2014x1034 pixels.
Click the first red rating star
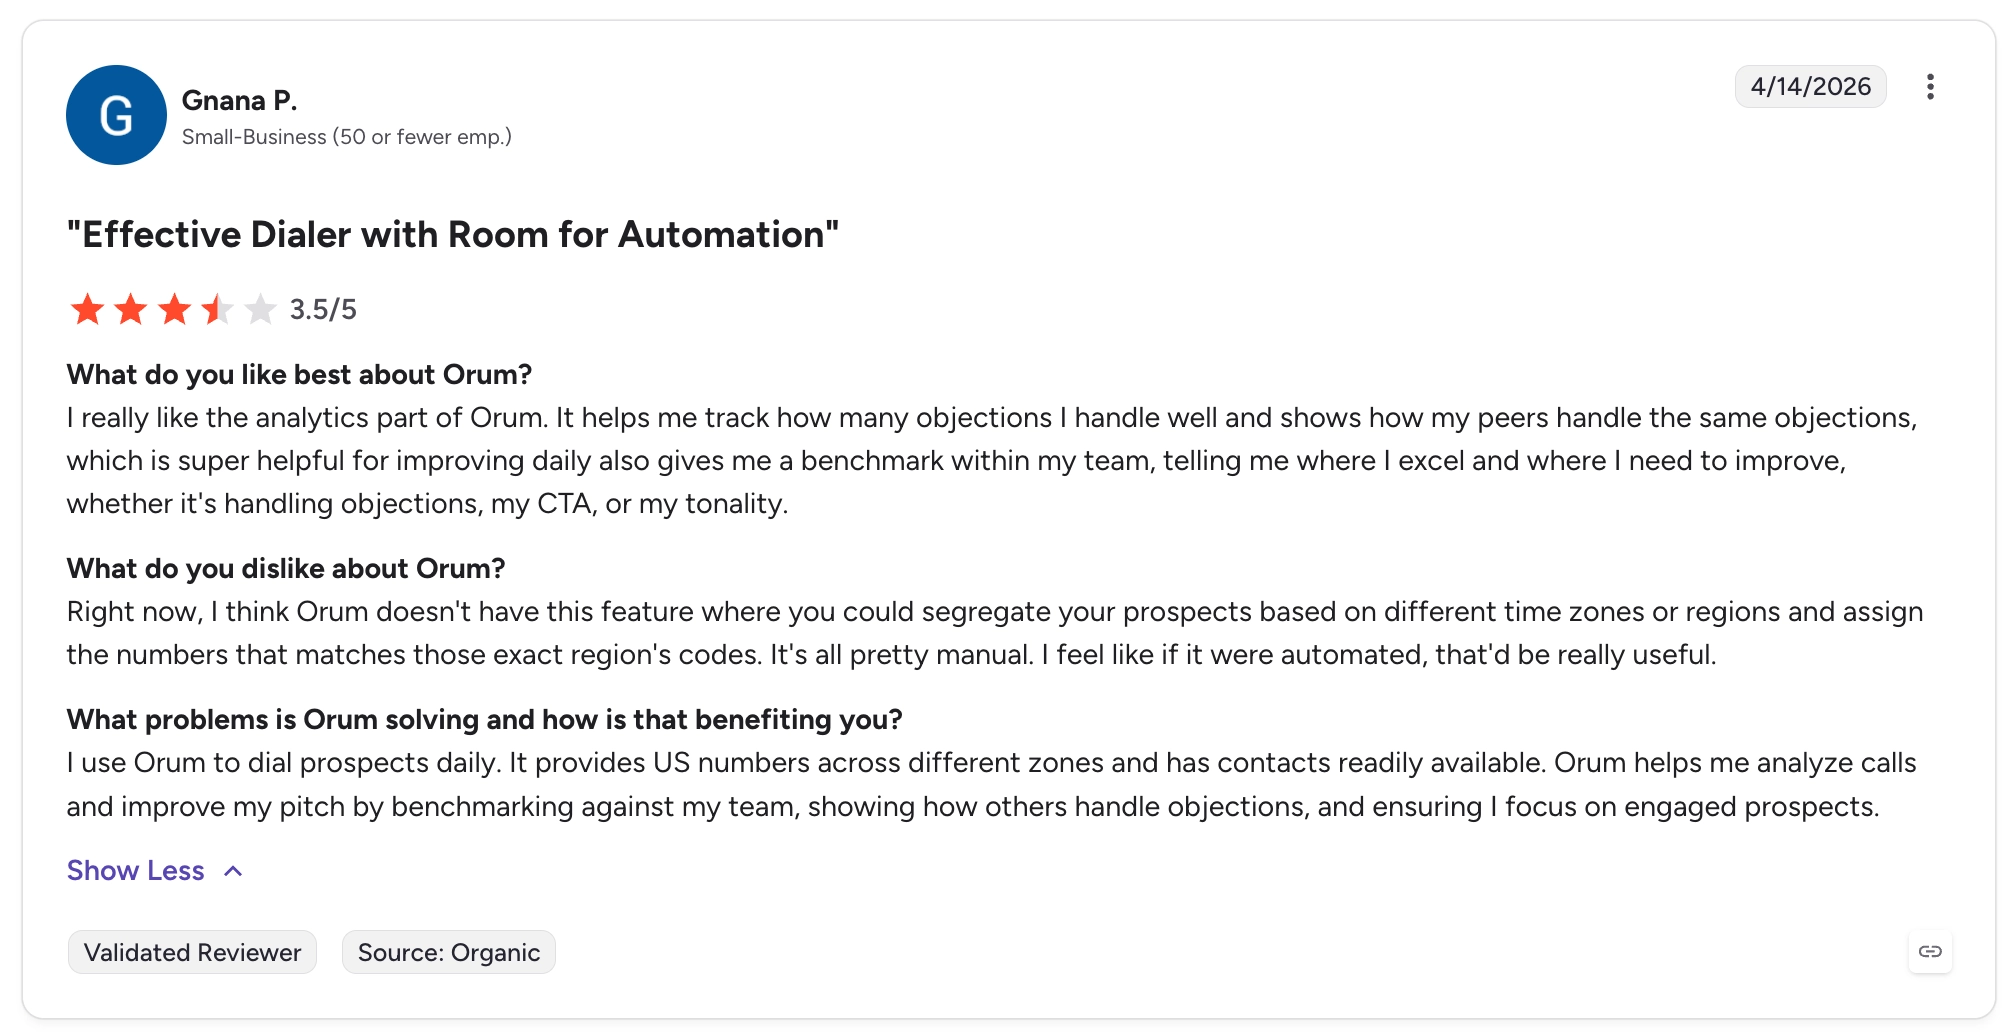[x=88, y=309]
